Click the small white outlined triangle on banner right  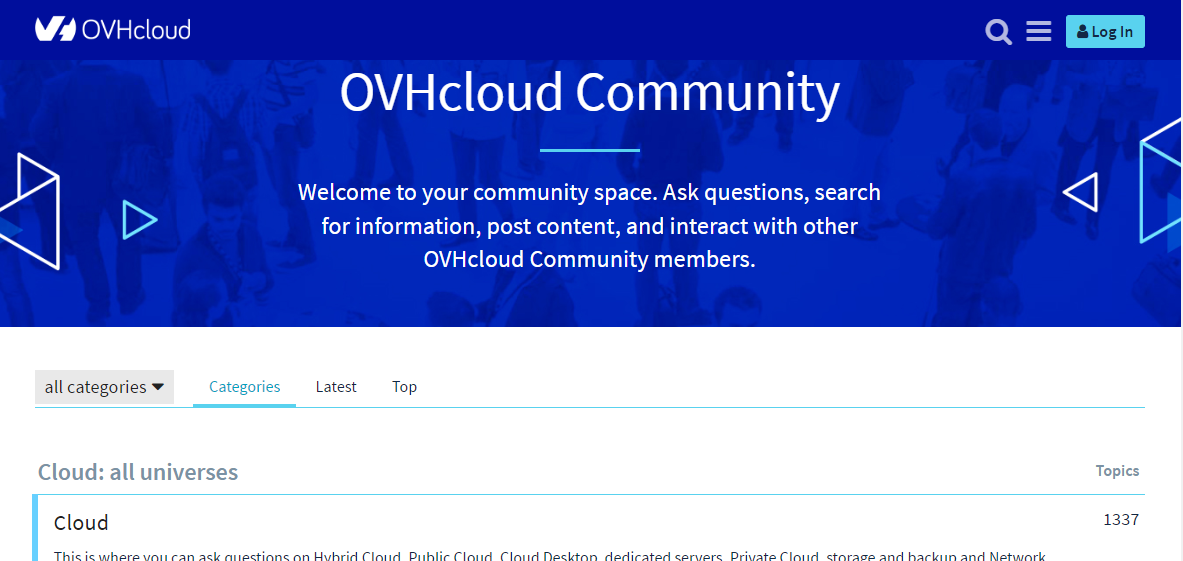1082,192
